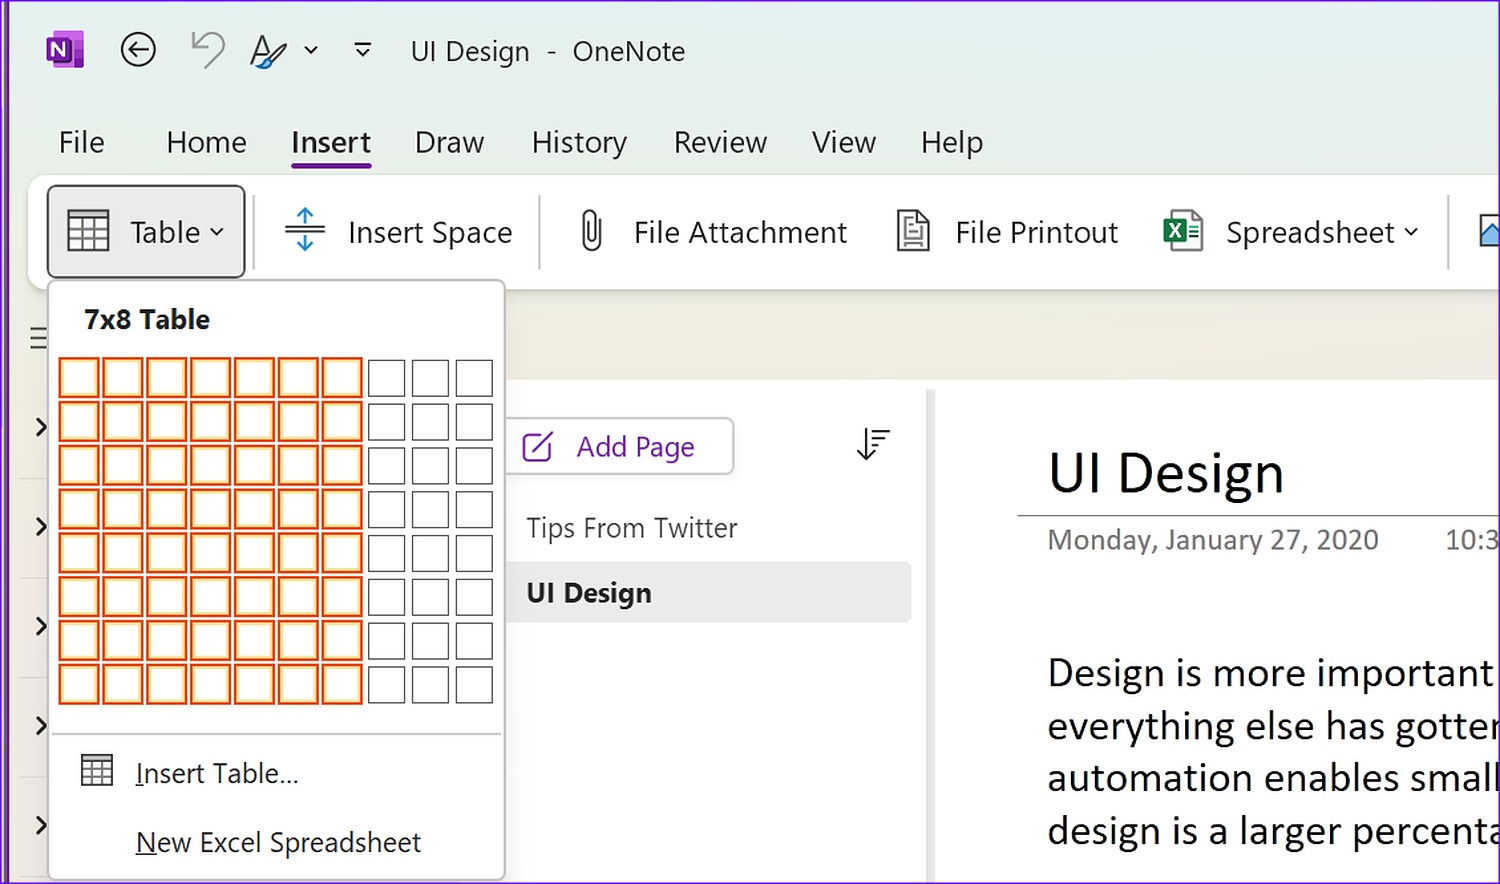Open the Table dropdown chevron
1500x884 pixels.
pos(218,232)
